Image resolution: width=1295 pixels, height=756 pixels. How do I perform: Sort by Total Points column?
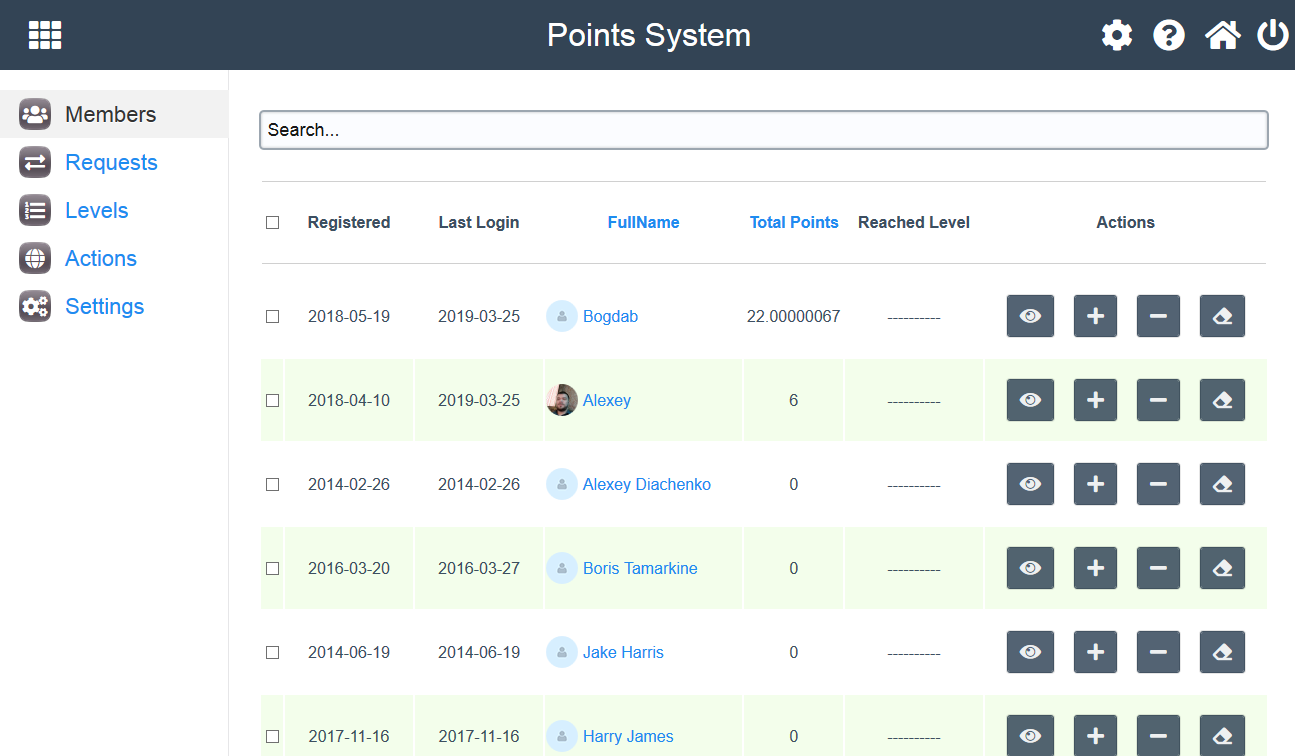pos(794,222)
